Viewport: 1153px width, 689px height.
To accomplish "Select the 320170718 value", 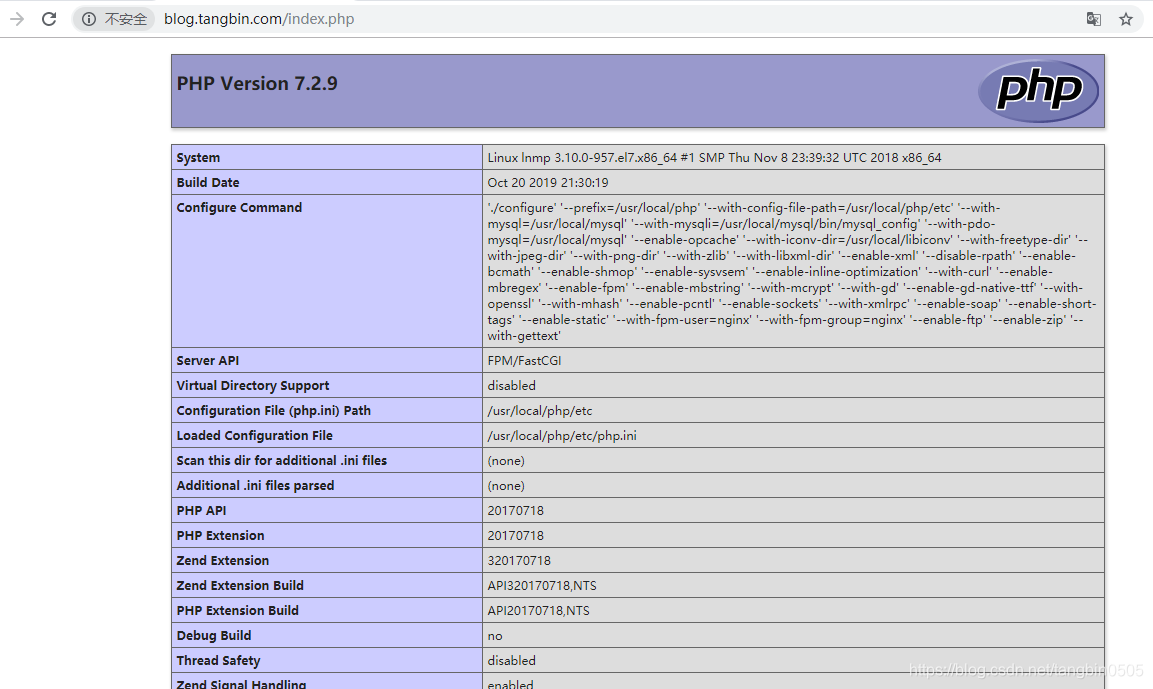I will click(519, 560).
